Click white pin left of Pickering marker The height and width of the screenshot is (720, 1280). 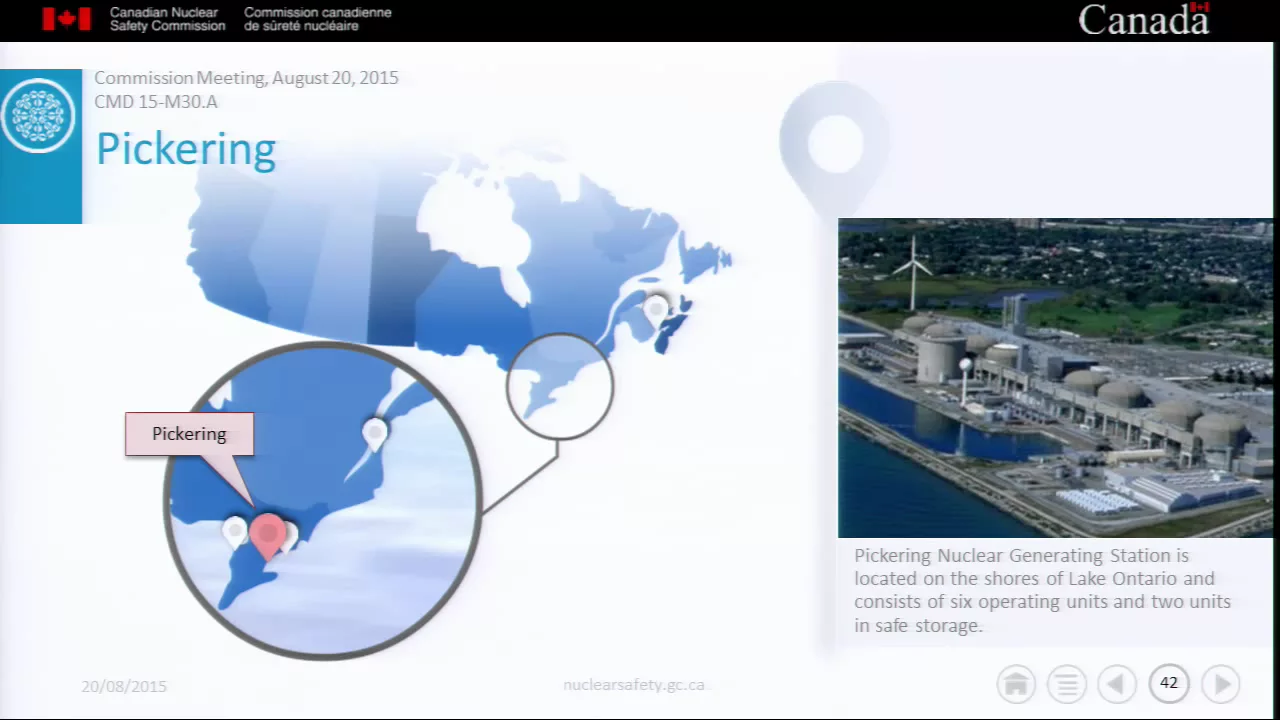pyautogui.click(x=234, y=532)
